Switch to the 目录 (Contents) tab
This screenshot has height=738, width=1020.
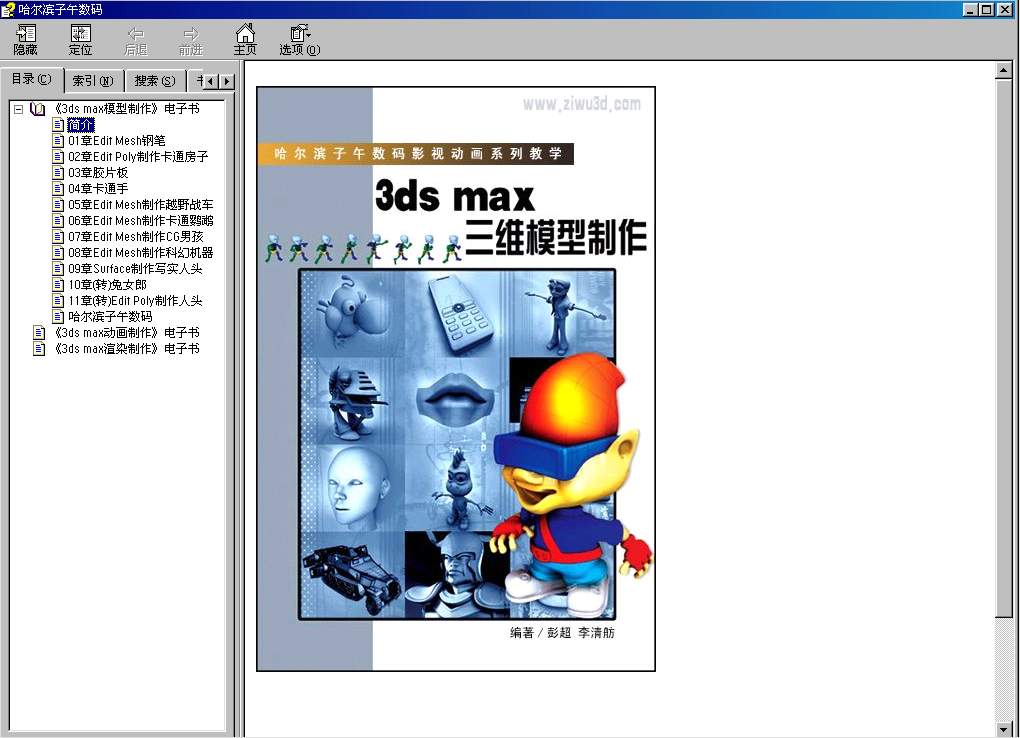[x=31, y=79]
